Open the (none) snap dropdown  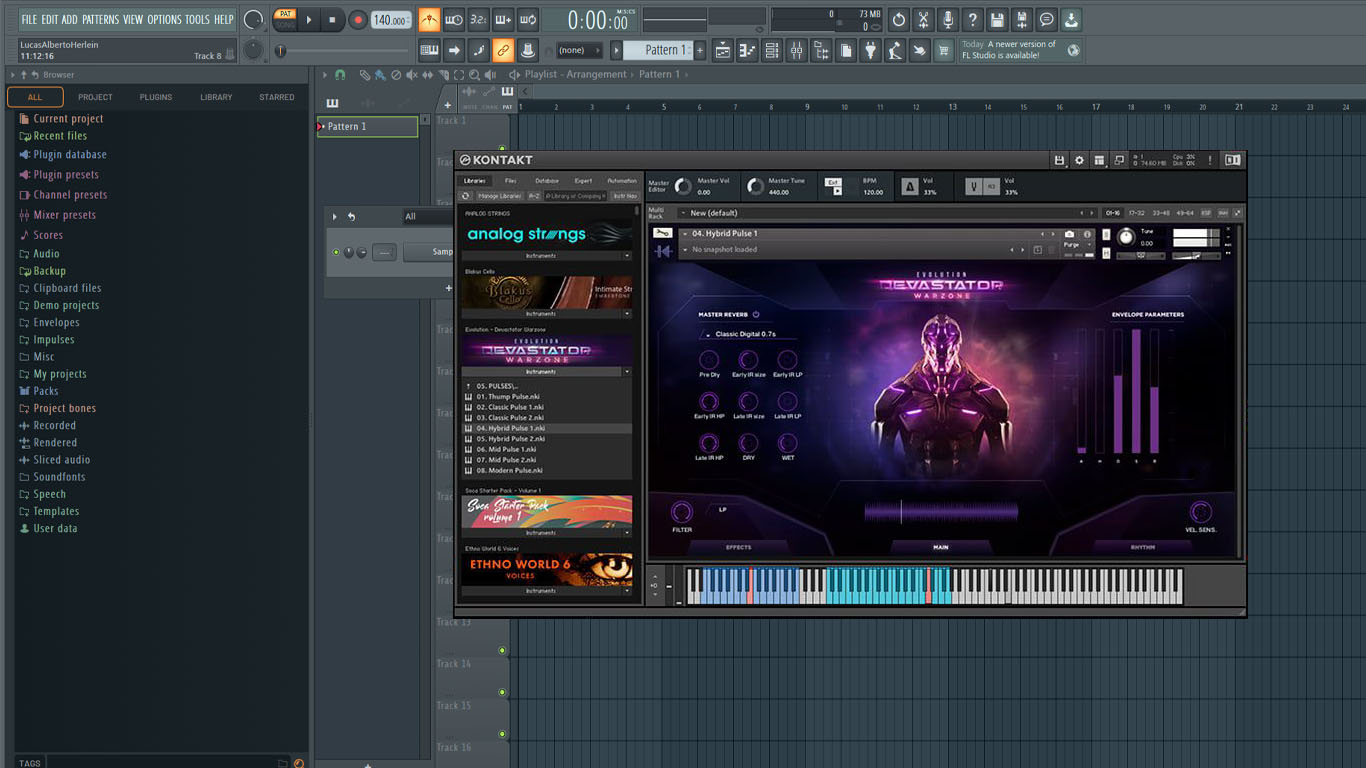578,50
